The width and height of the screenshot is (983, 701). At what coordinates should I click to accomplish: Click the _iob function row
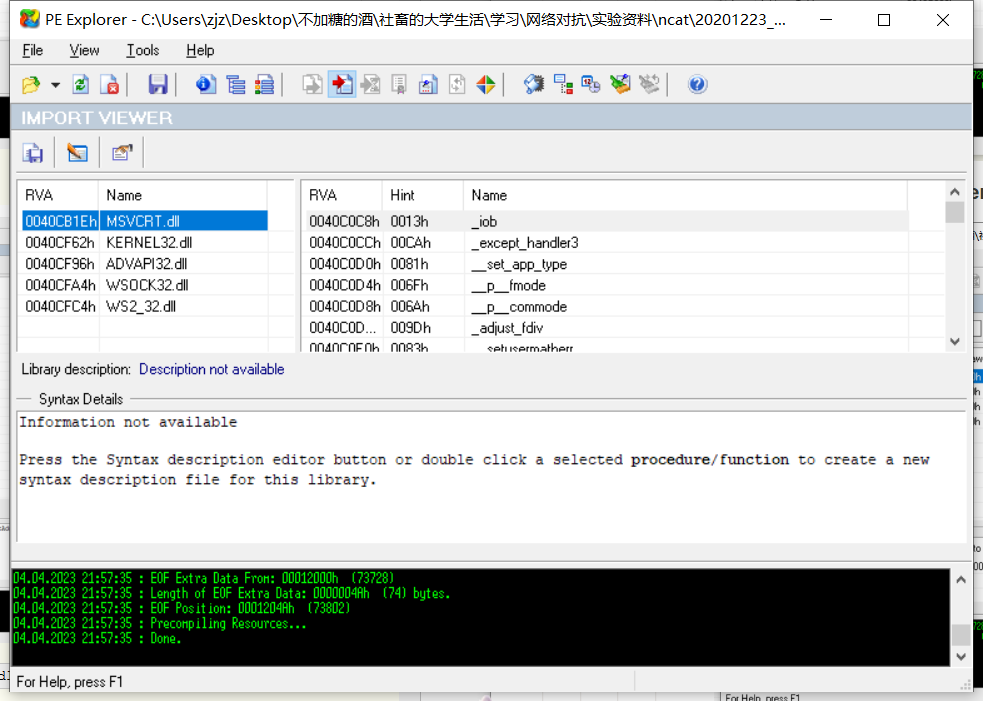pos(606,221)
